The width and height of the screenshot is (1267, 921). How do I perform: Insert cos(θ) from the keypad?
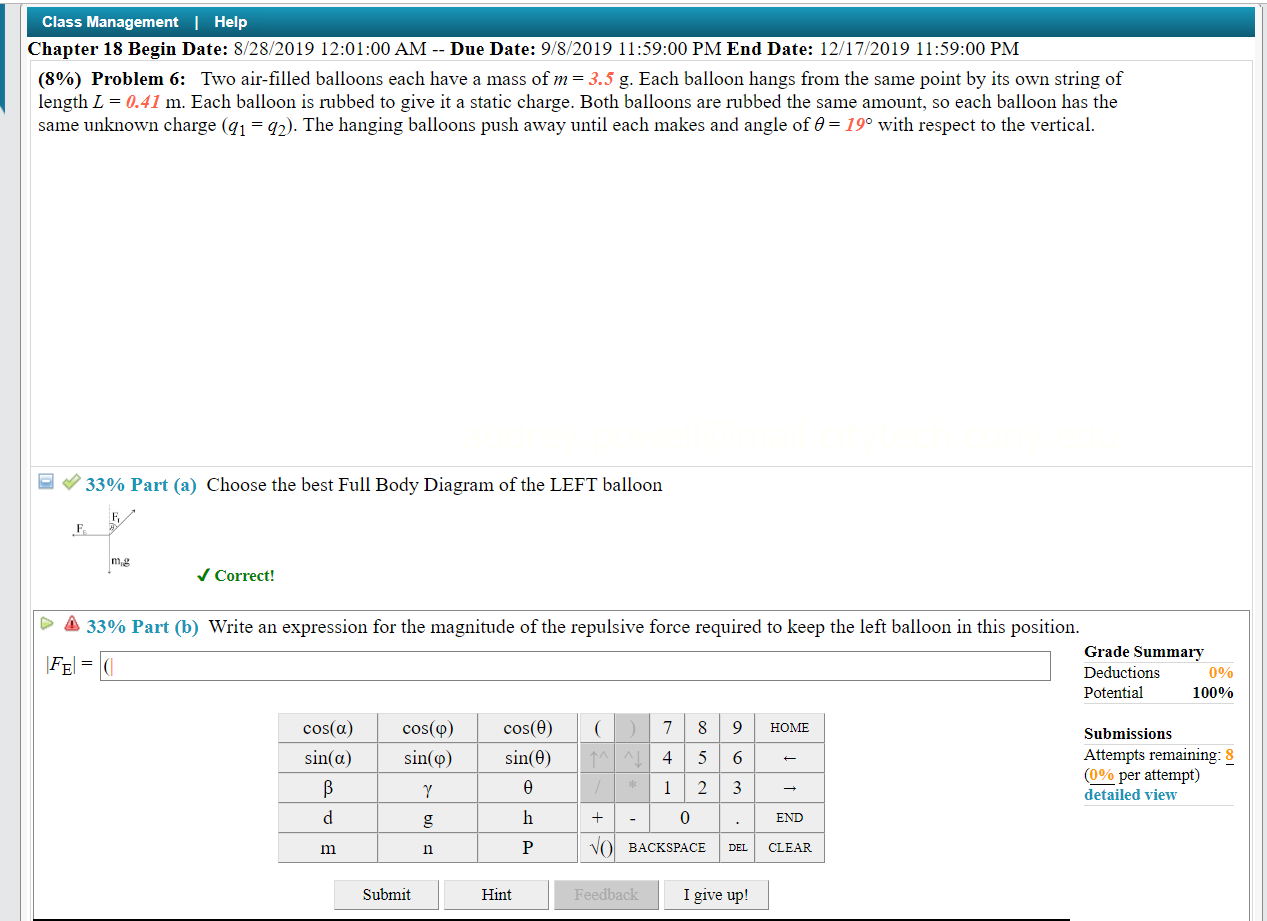click(527, 728)
